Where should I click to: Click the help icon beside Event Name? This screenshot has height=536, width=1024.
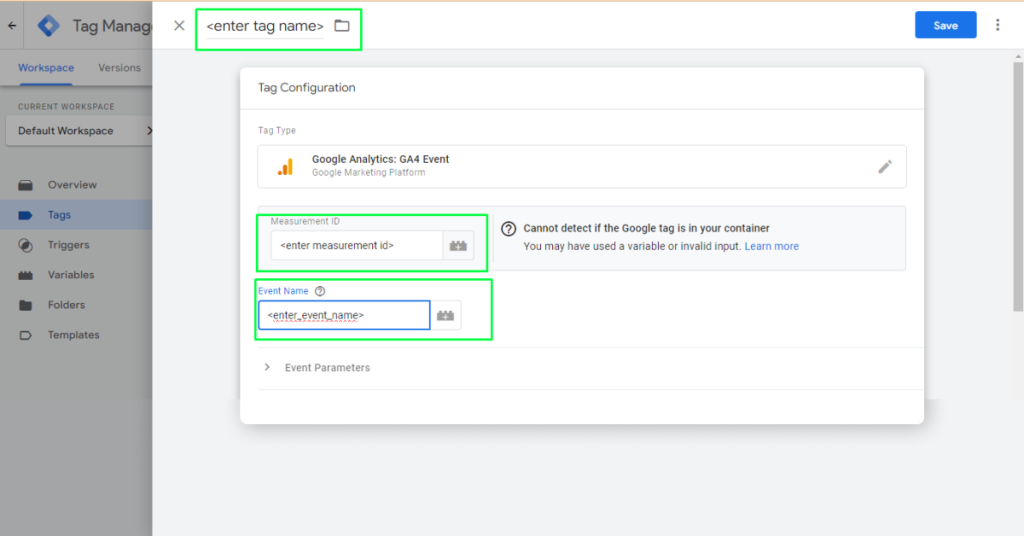(320, 291)
